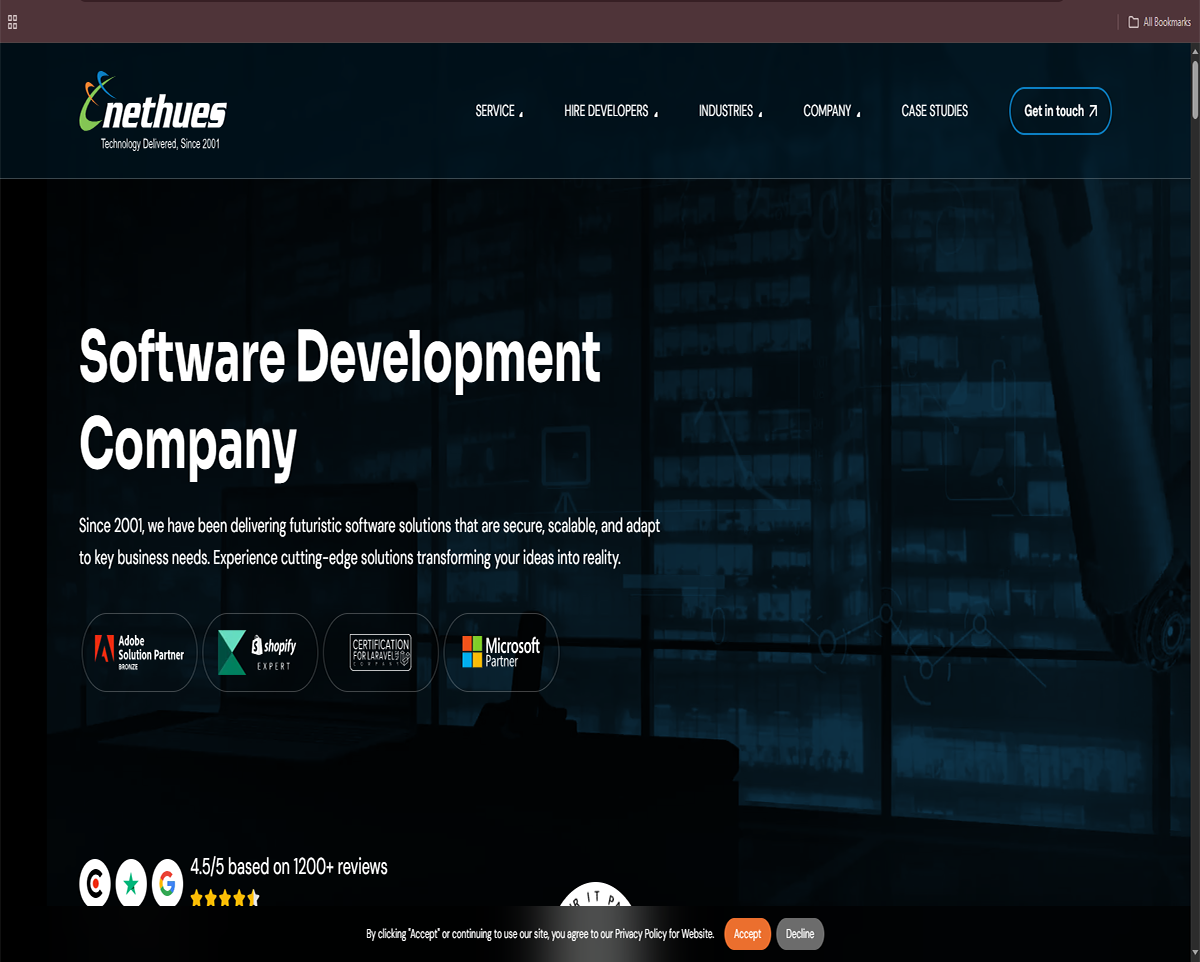Open the All Bookmarks folder

[1159, 22]
